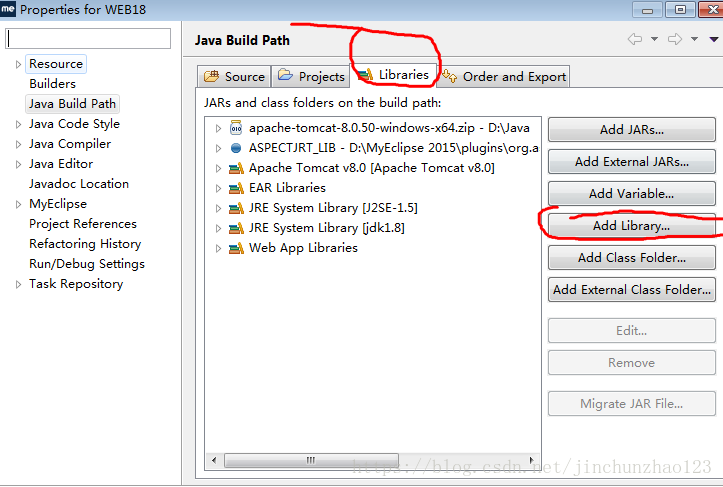The image size is (723, 487).
Task: Click Add External JARs... button
Action: pos(632,161)
